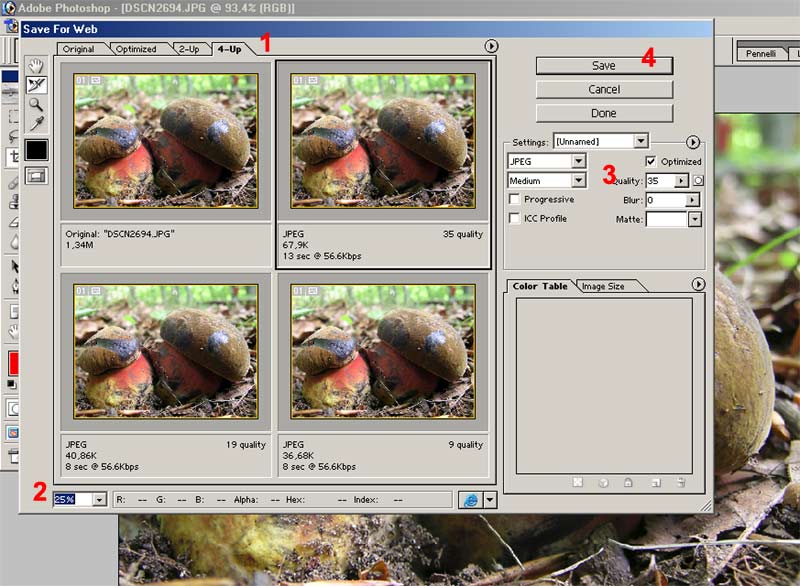The image size is (800, 586).
Task: Open the zoom level 25% dropdown
Action: point(99,499)
